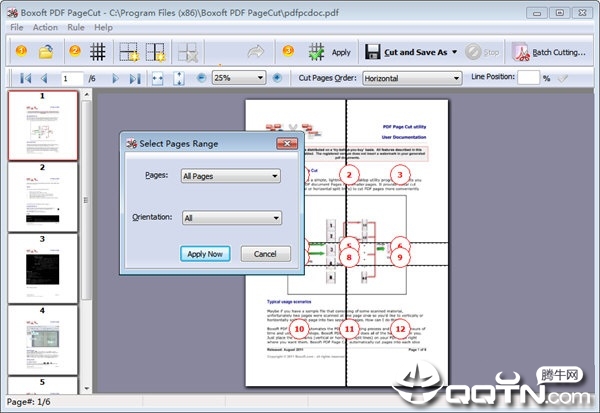The image size is (600, 413).
Task: Go to previous page
Action: (x=44, y=78)
